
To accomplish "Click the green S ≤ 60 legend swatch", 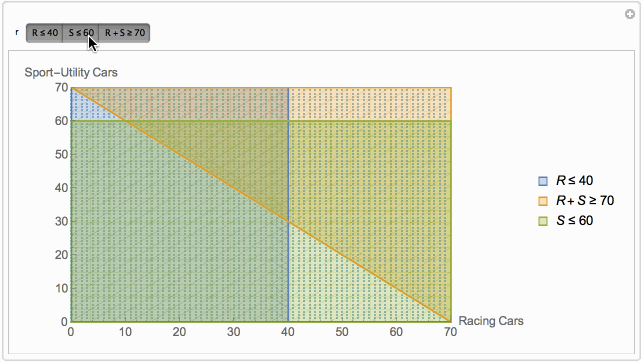I will [543, 221].
